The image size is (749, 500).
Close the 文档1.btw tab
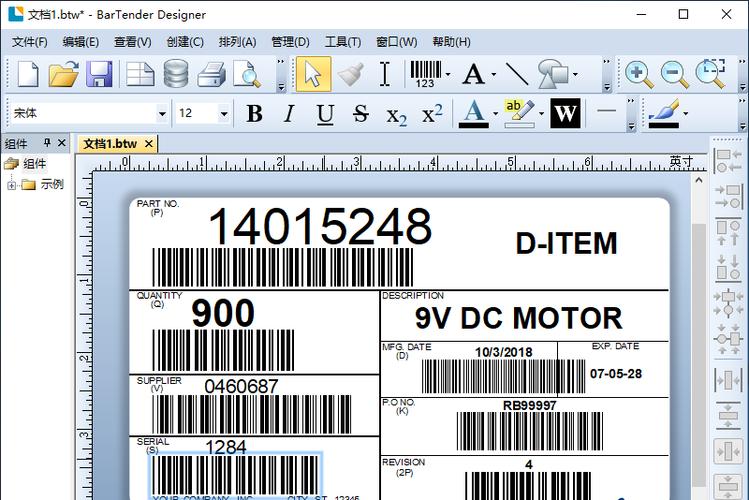point(149,144)
